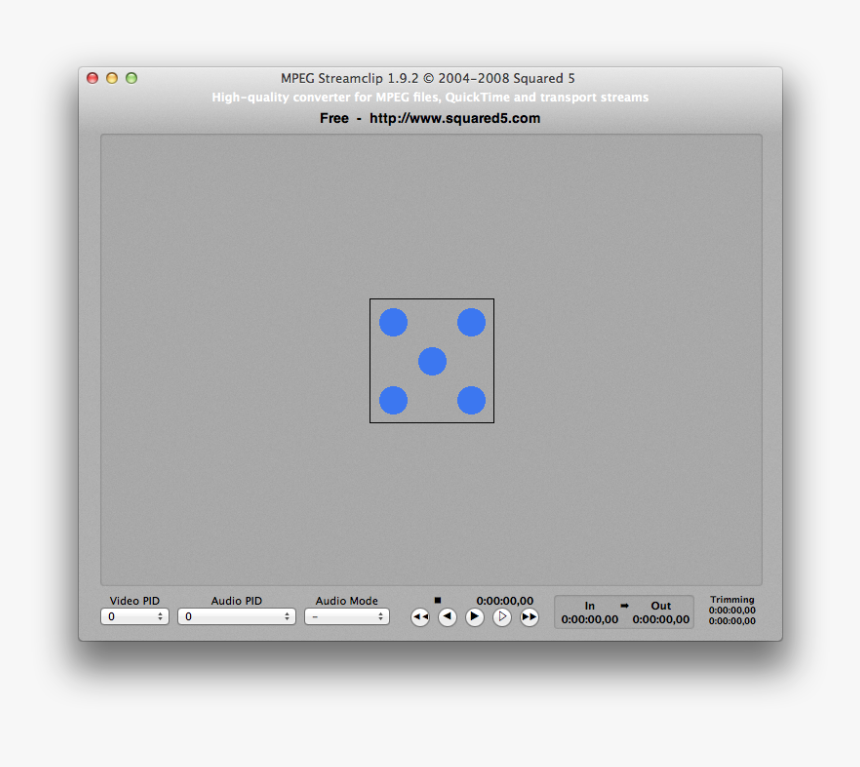860x767 pixels.
Task: Click the Out timecode 0:00:00,00
Action: (x=661, y=619)
